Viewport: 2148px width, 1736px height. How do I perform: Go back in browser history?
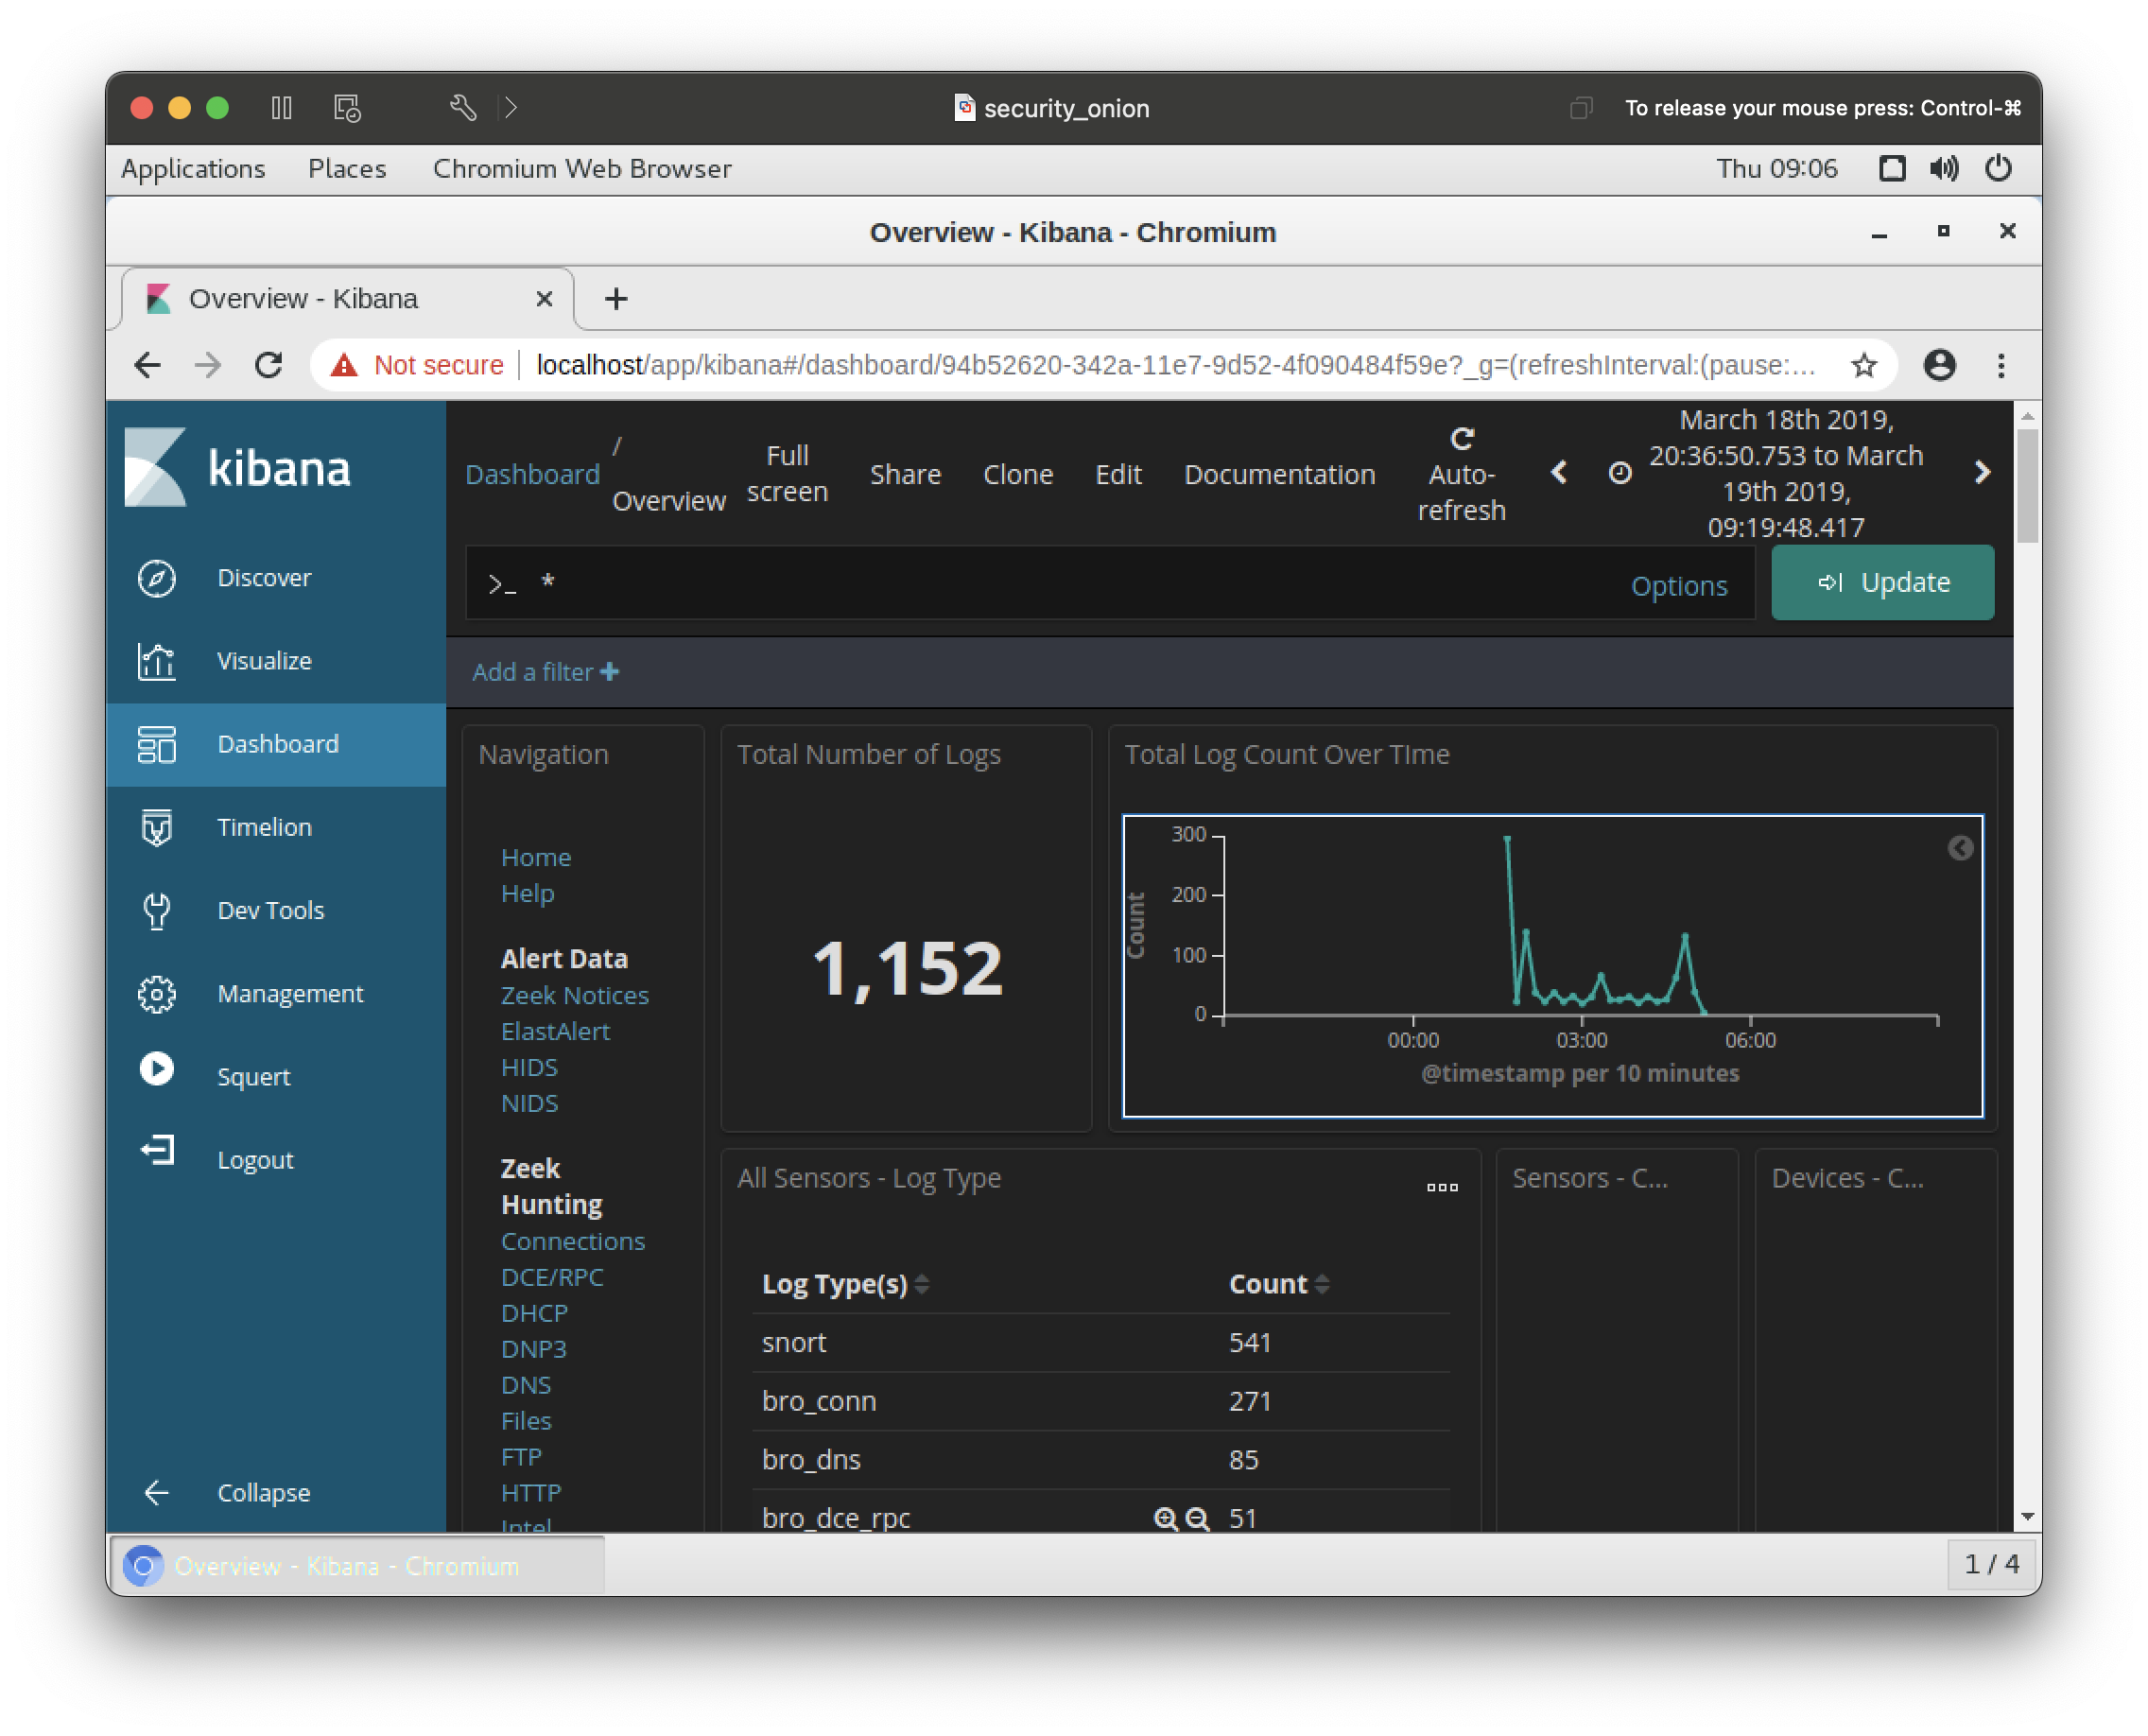coord(147,365)
